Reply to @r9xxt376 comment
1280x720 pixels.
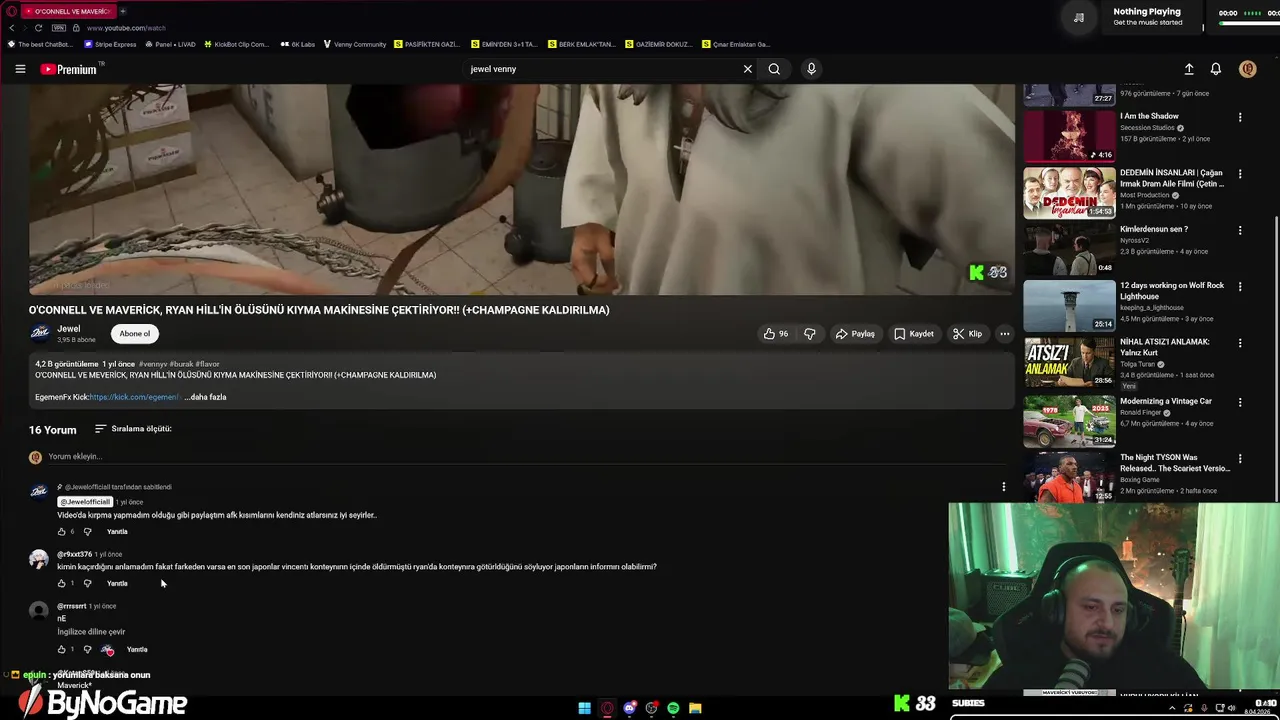117,584
